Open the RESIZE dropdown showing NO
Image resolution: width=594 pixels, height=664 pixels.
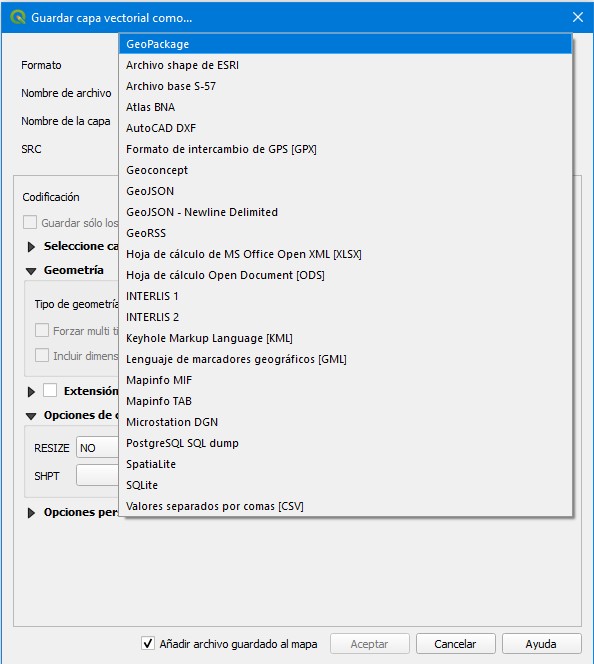[x=97, y=448]
